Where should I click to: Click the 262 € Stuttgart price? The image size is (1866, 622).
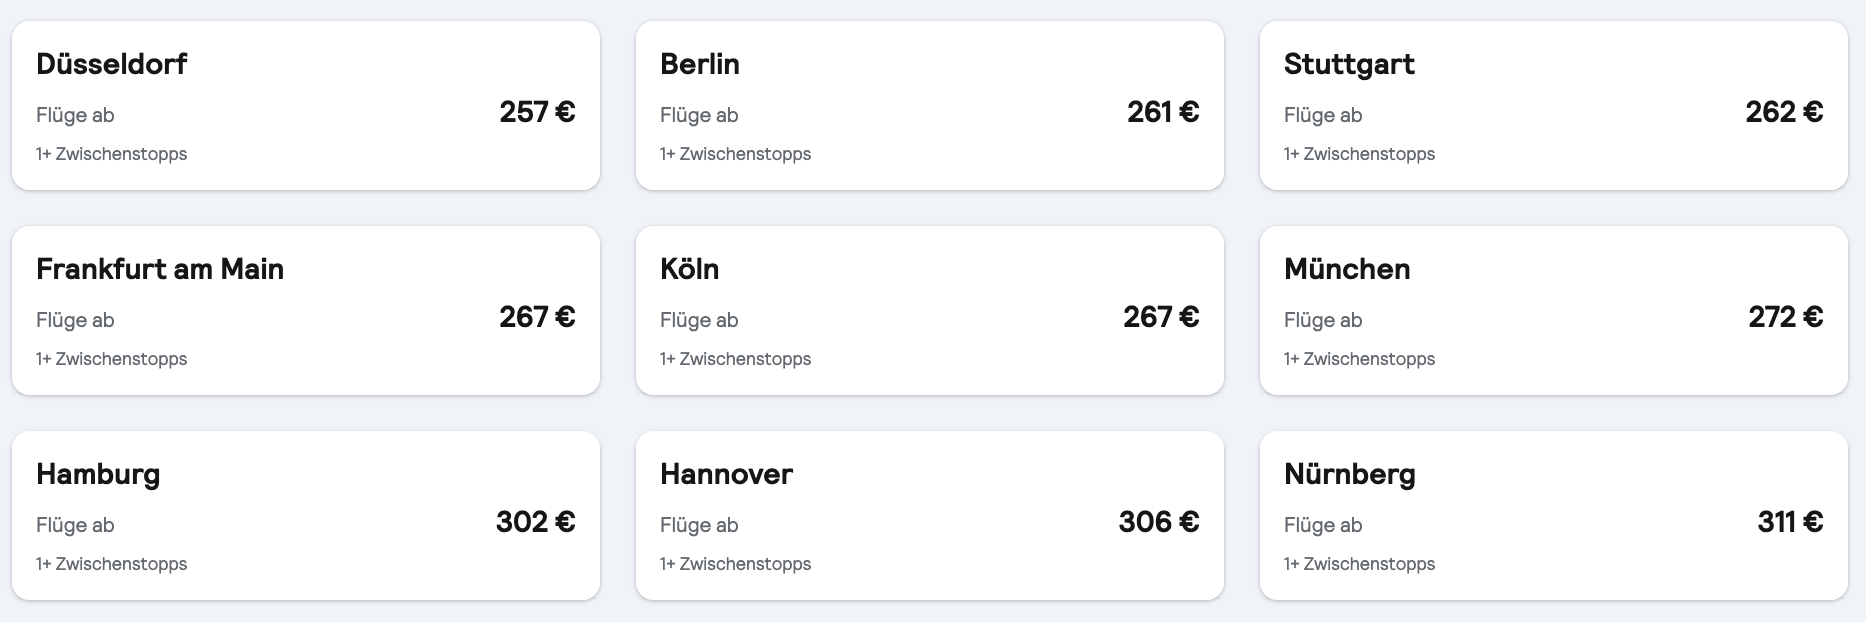click(x=1786, y=113)
